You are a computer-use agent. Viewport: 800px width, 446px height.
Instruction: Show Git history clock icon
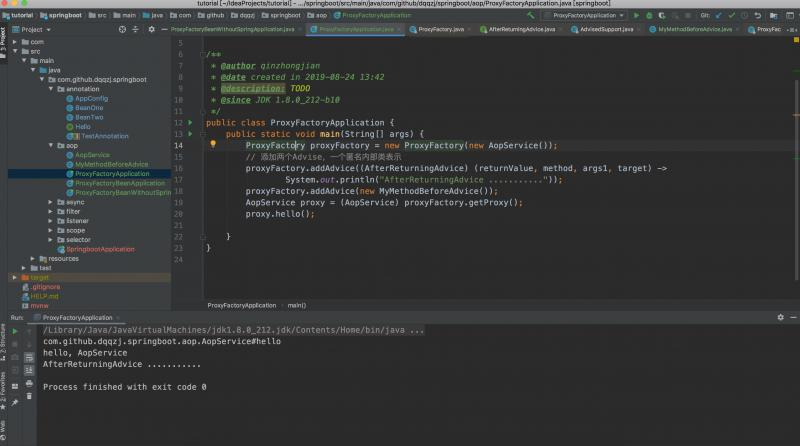[744, 15]
